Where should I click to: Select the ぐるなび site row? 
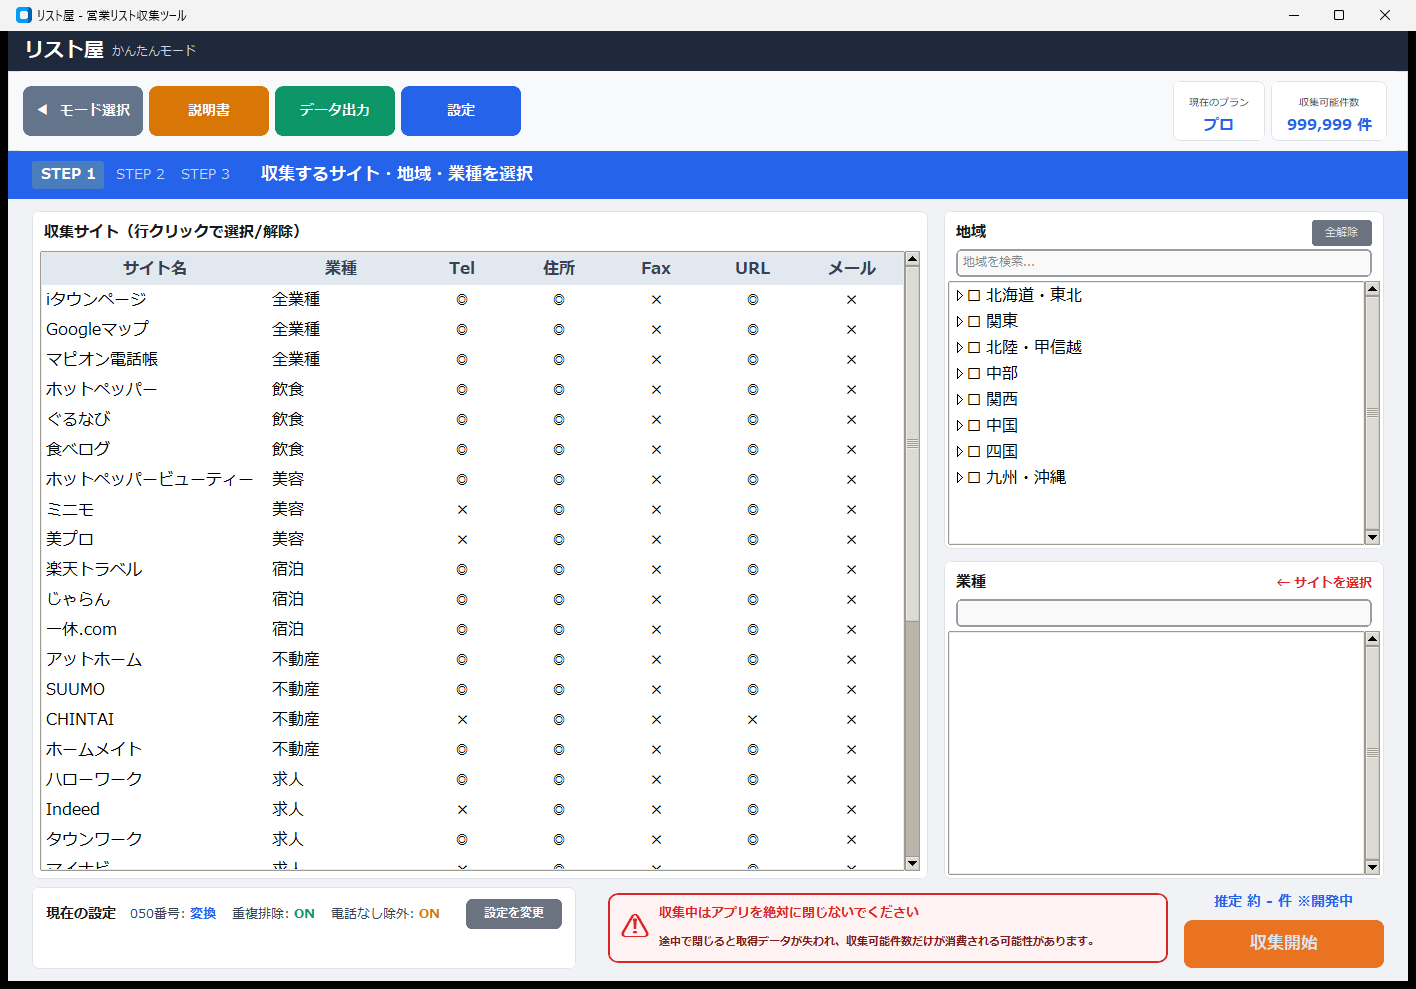tap(472, 420)
